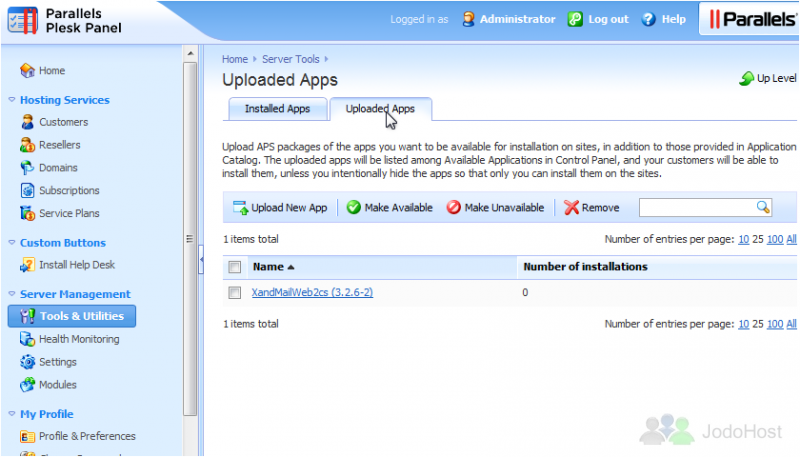Open Tools & Utilities in the sidebar
Image resolution: width=800 pixels, height=457 pixels.
click(x=72, y=316)
